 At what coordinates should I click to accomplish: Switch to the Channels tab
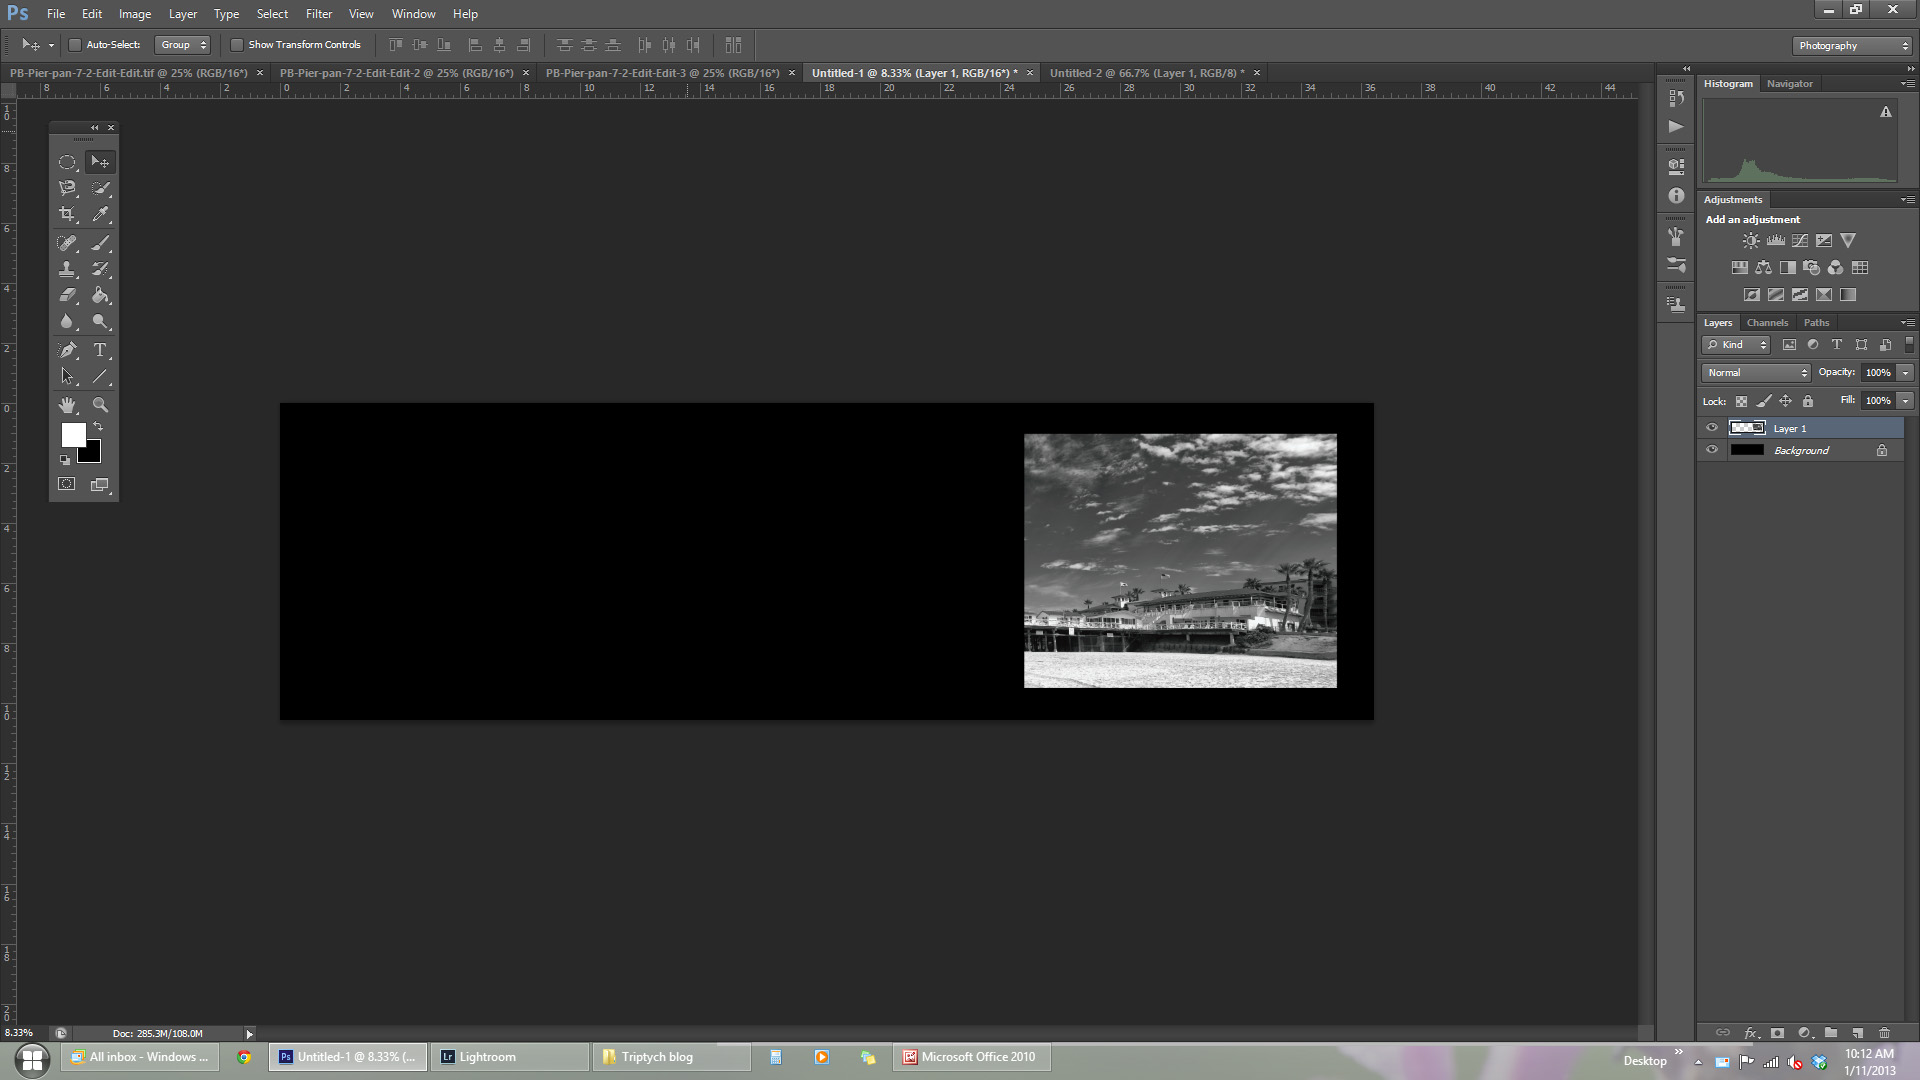coord(1767,323)
